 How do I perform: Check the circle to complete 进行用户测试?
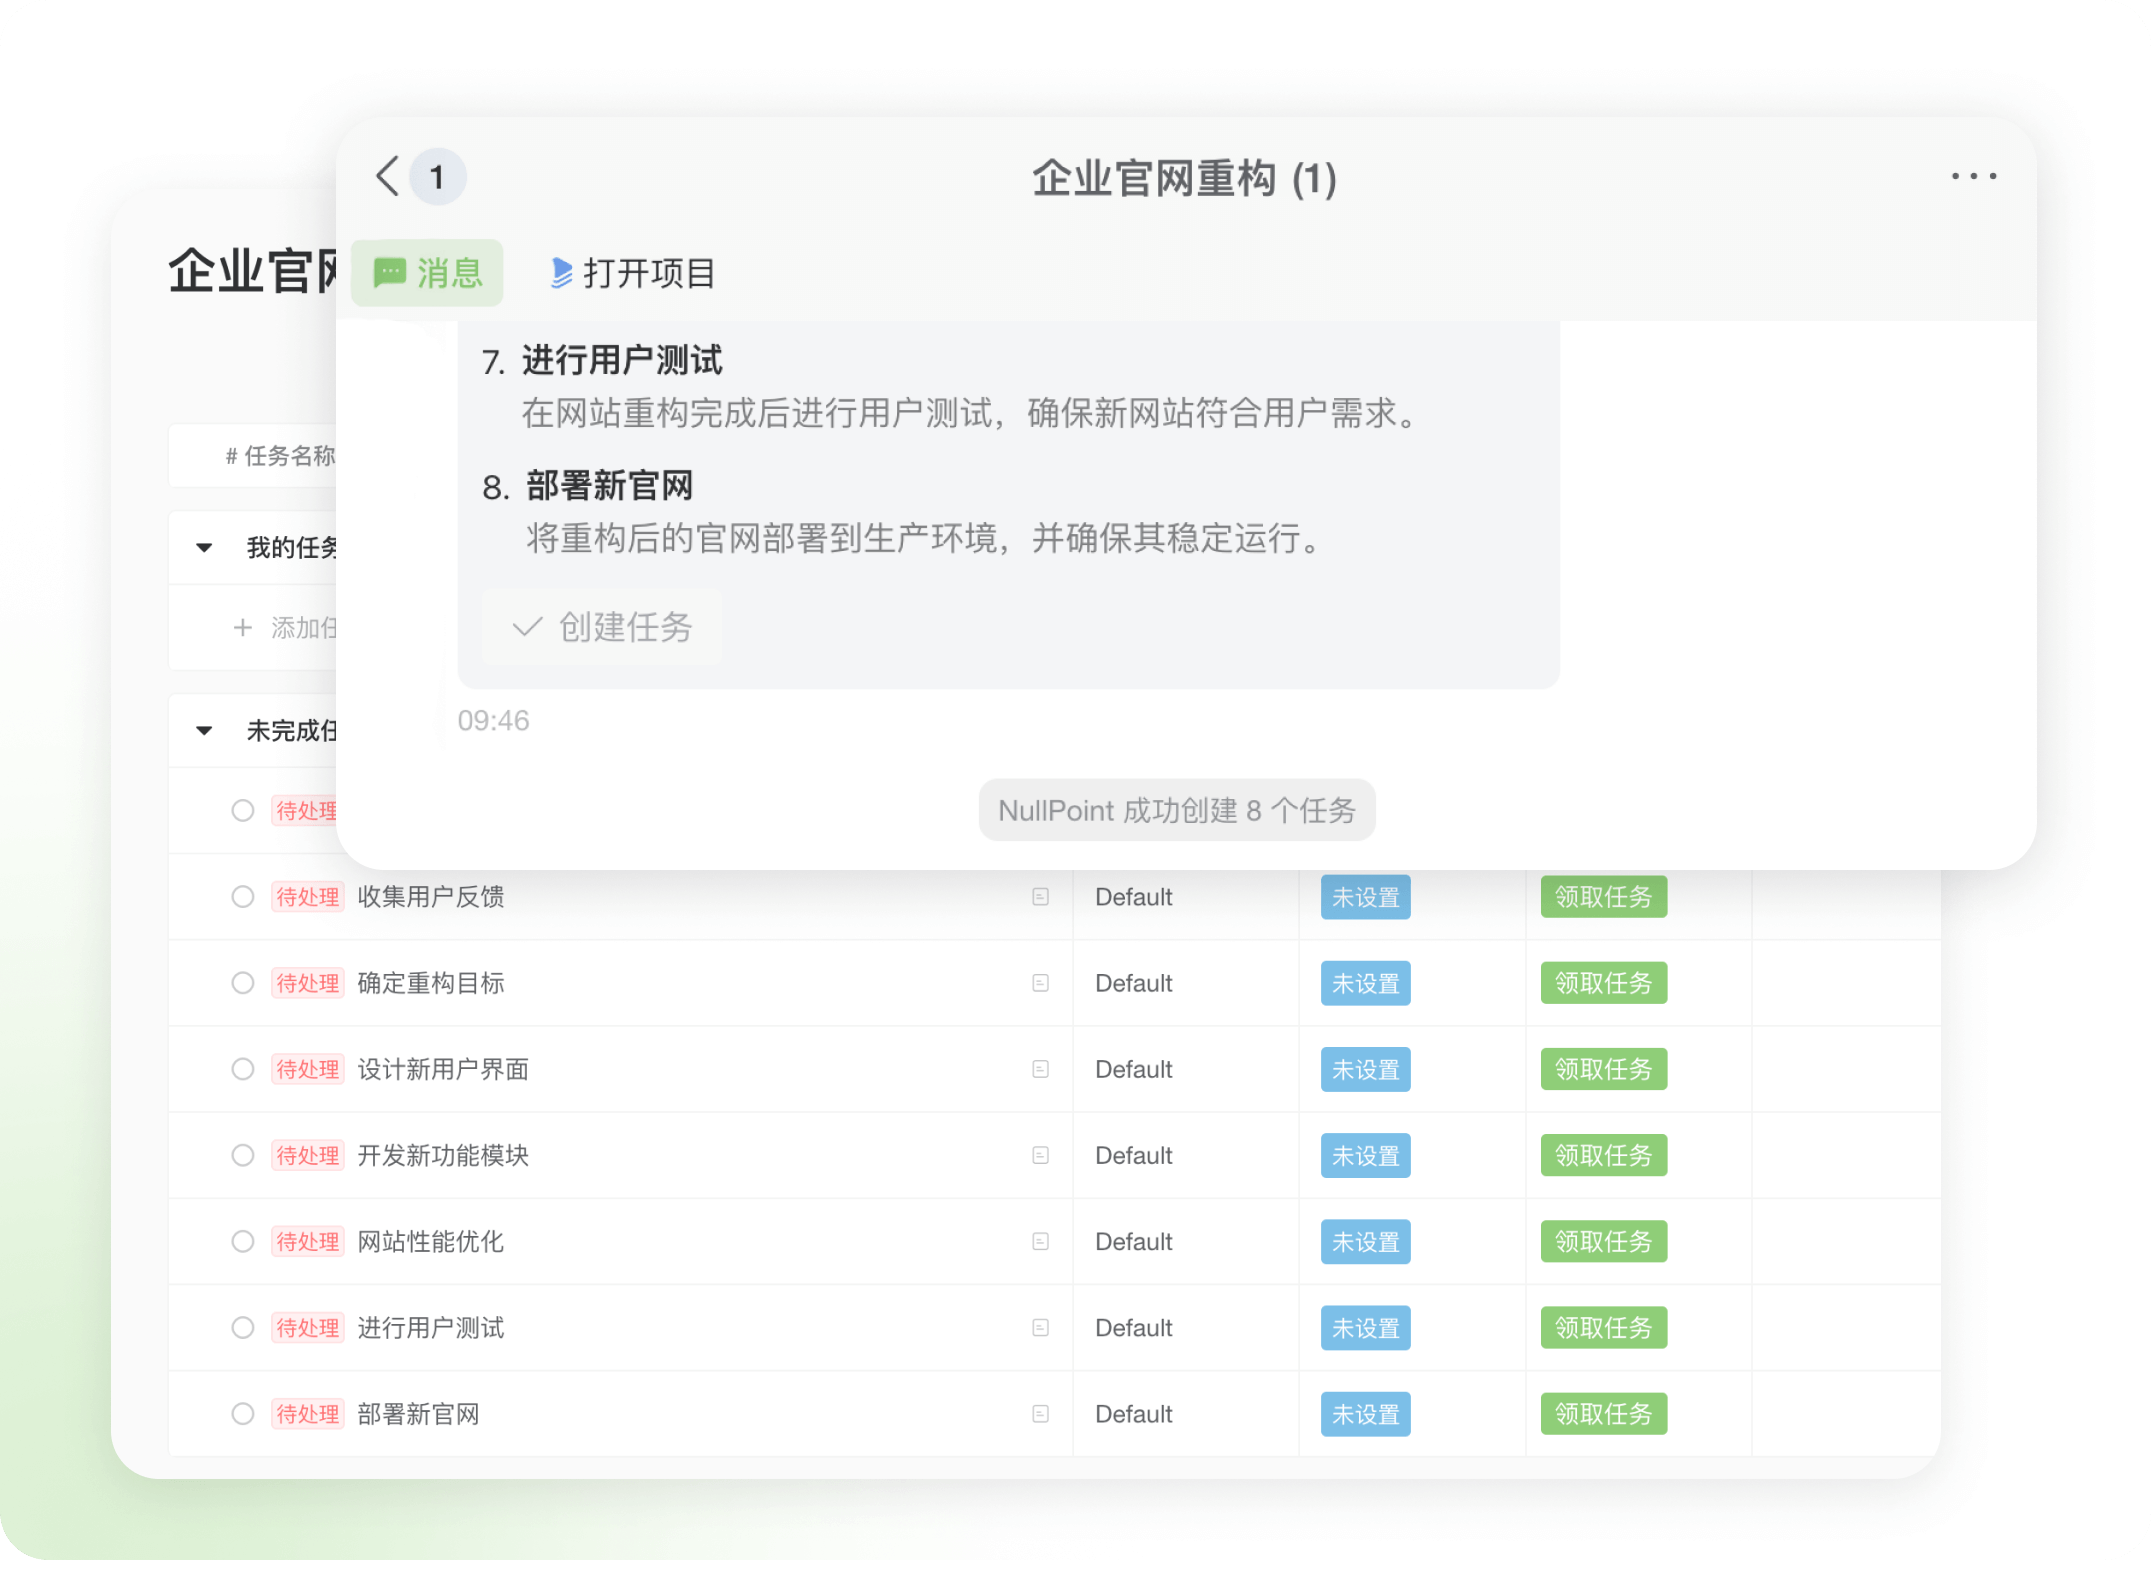(x=241, y=1327)
